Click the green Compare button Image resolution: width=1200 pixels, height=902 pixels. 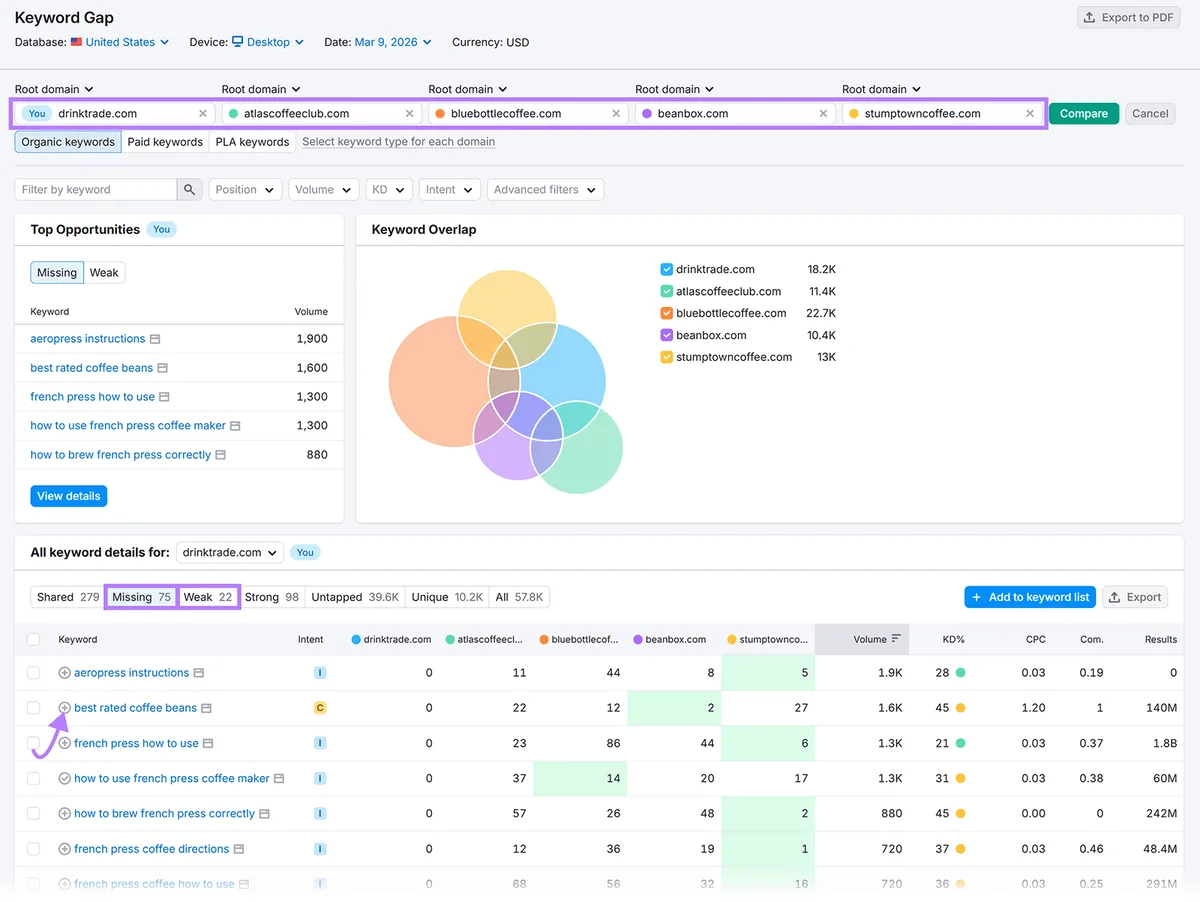point(1084,114)
